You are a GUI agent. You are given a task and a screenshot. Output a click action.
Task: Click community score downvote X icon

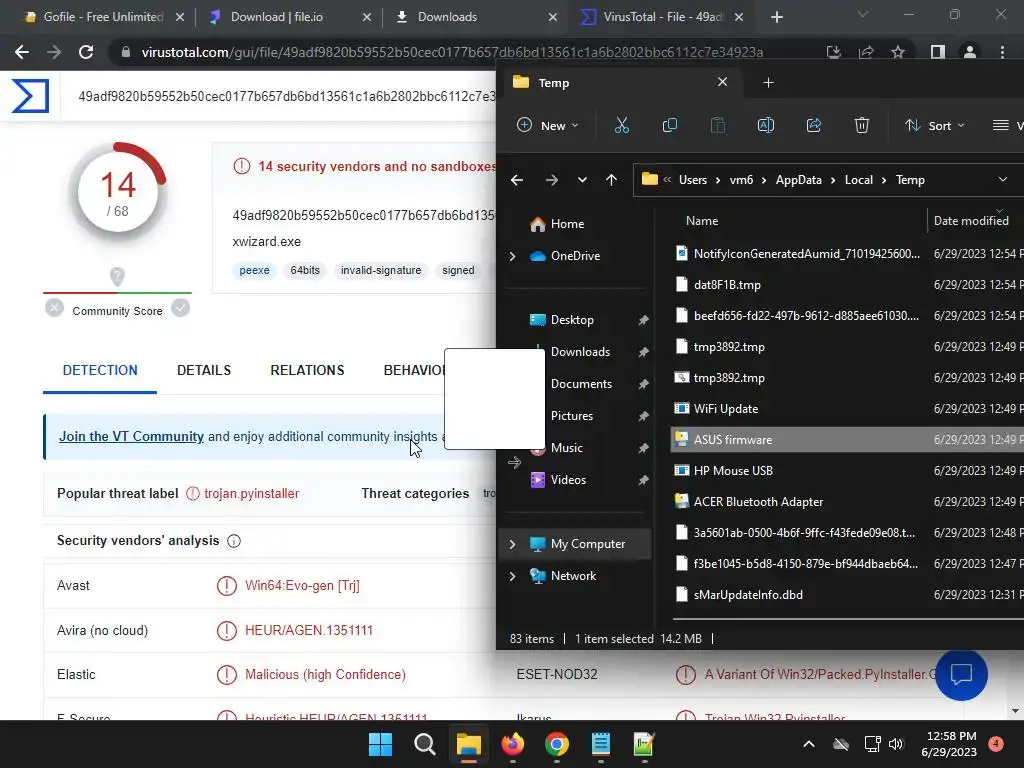(x=55, y=308)
